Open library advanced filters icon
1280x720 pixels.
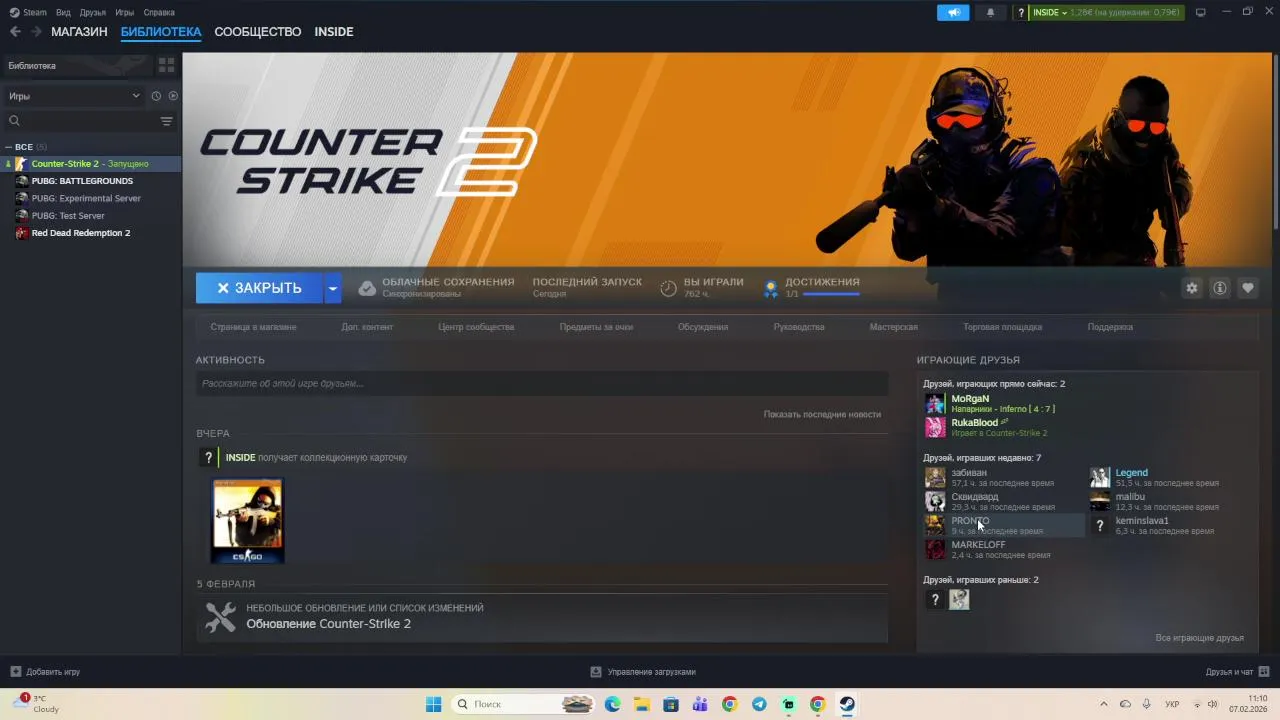click(167, 121)
